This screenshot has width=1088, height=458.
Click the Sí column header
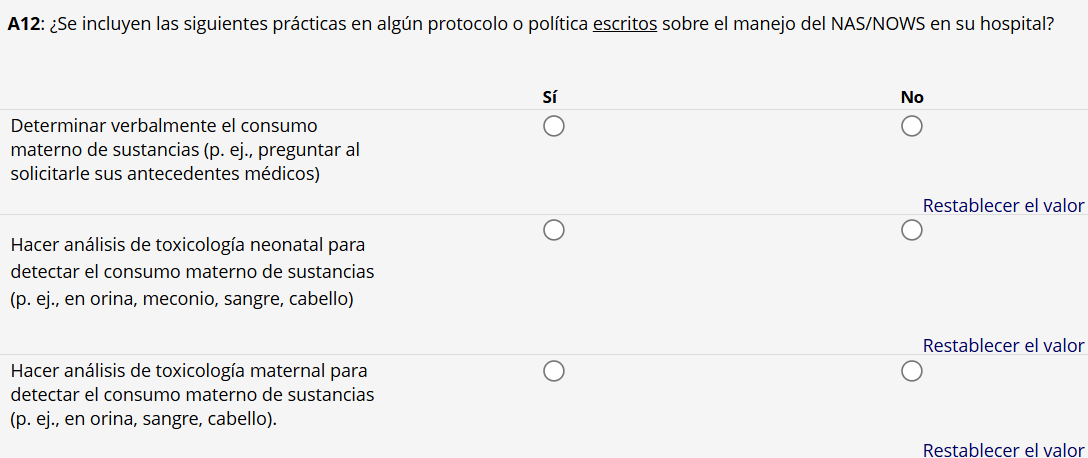click(x=549, y=97)
